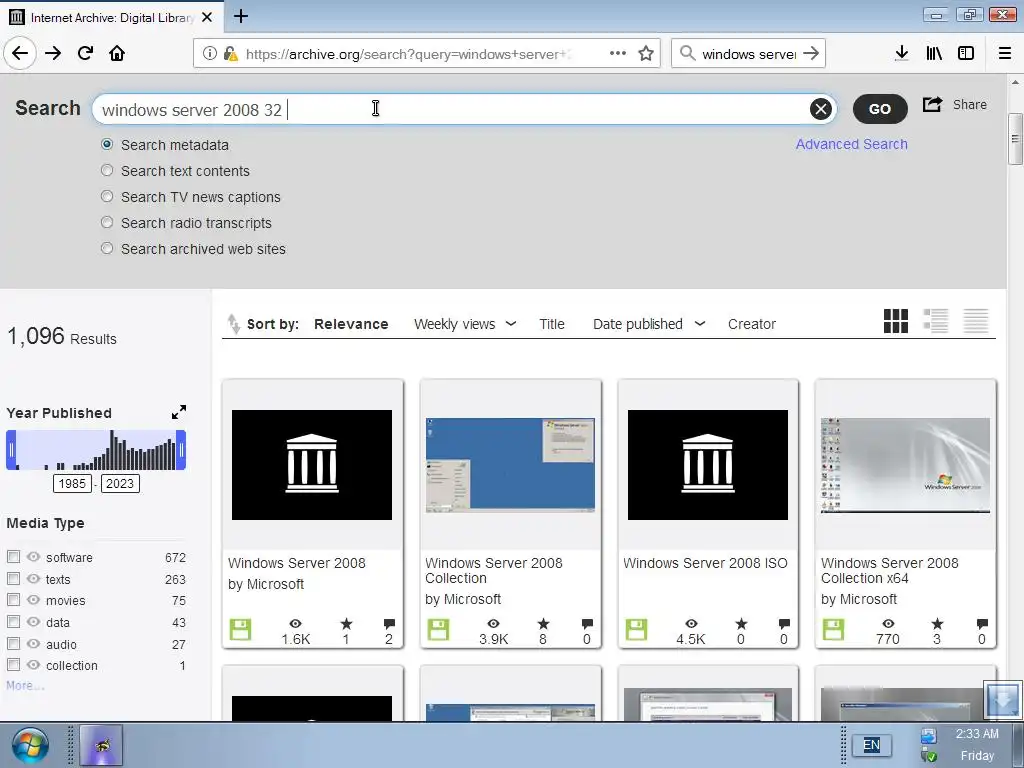This screenshot has height=768, width=1024.
Task: Check the audio media type filter
Action: click(13, 644)
